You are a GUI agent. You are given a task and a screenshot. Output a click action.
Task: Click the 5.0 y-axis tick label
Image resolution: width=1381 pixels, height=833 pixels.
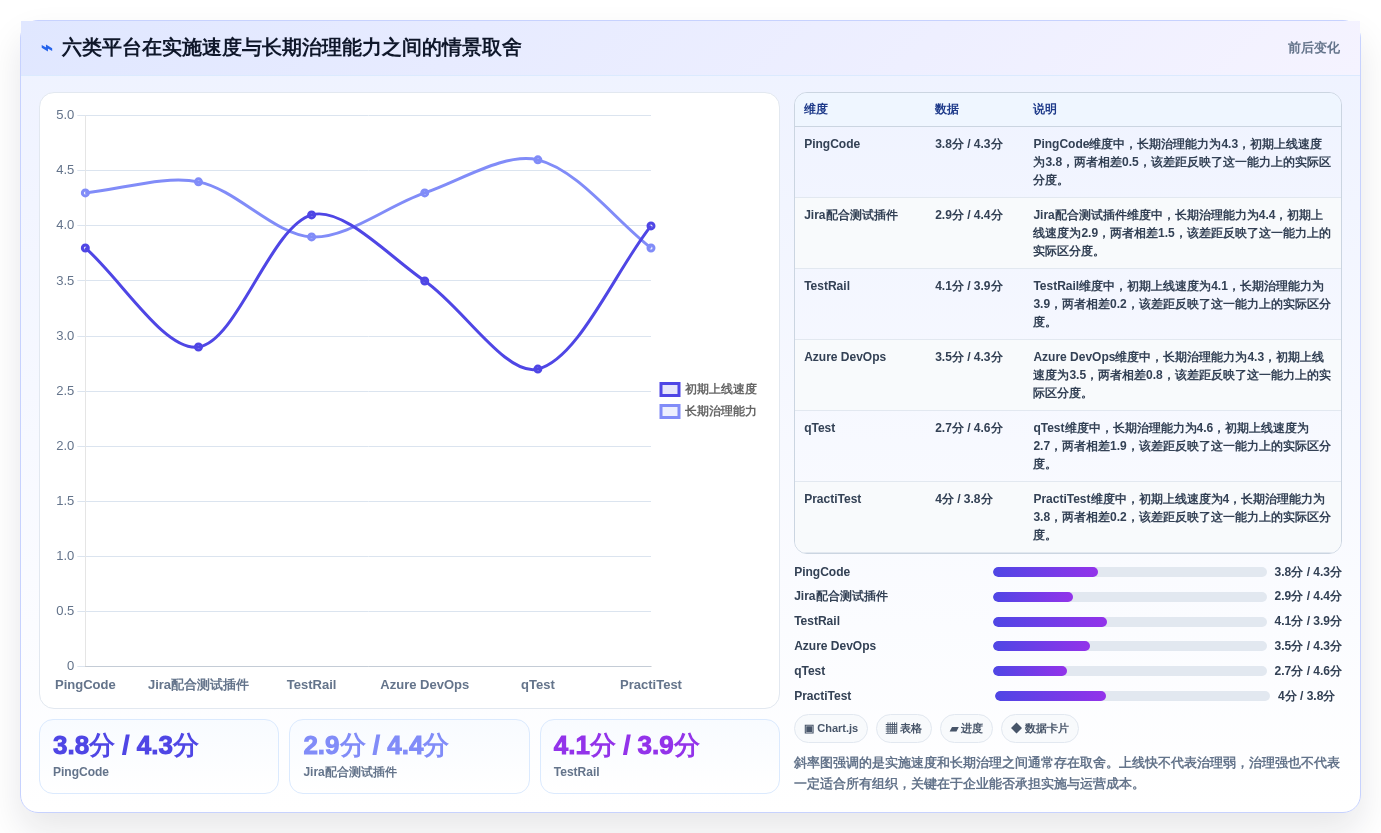pos(65,115)
